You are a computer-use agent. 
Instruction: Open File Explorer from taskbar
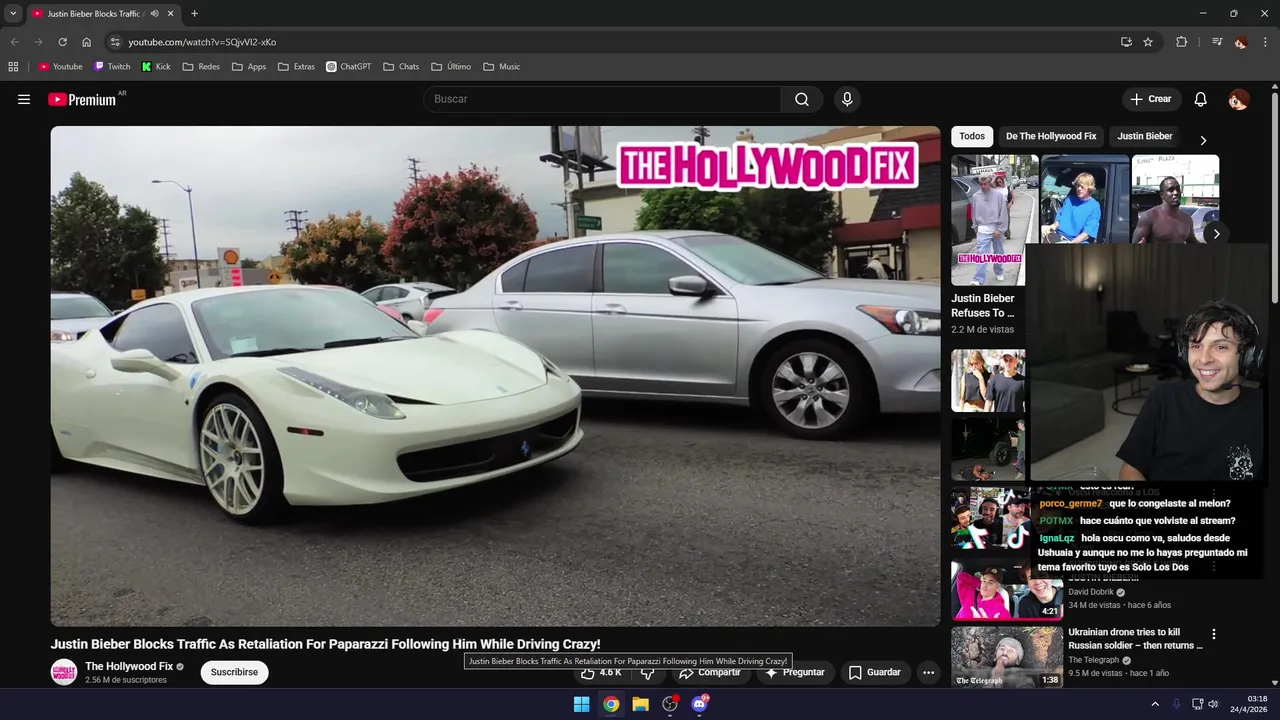[640, 704]
